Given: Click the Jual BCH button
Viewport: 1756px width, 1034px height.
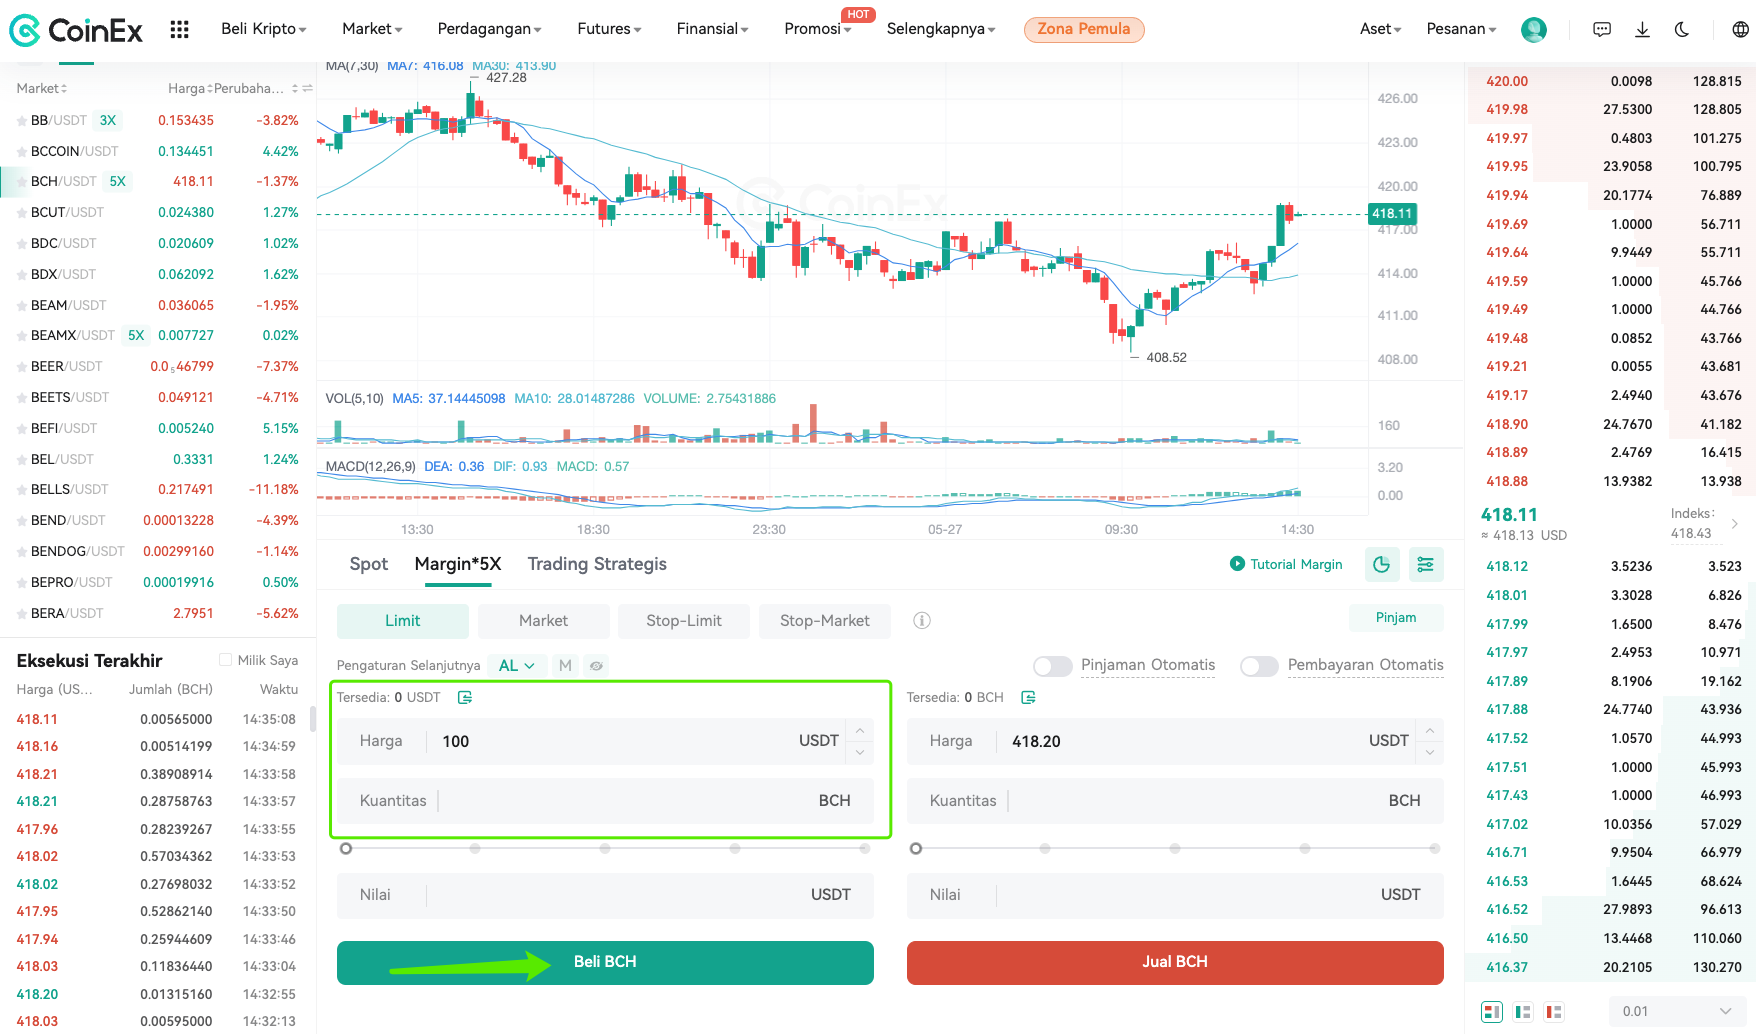Looking at the screenshot, I should click(1175, 962).
